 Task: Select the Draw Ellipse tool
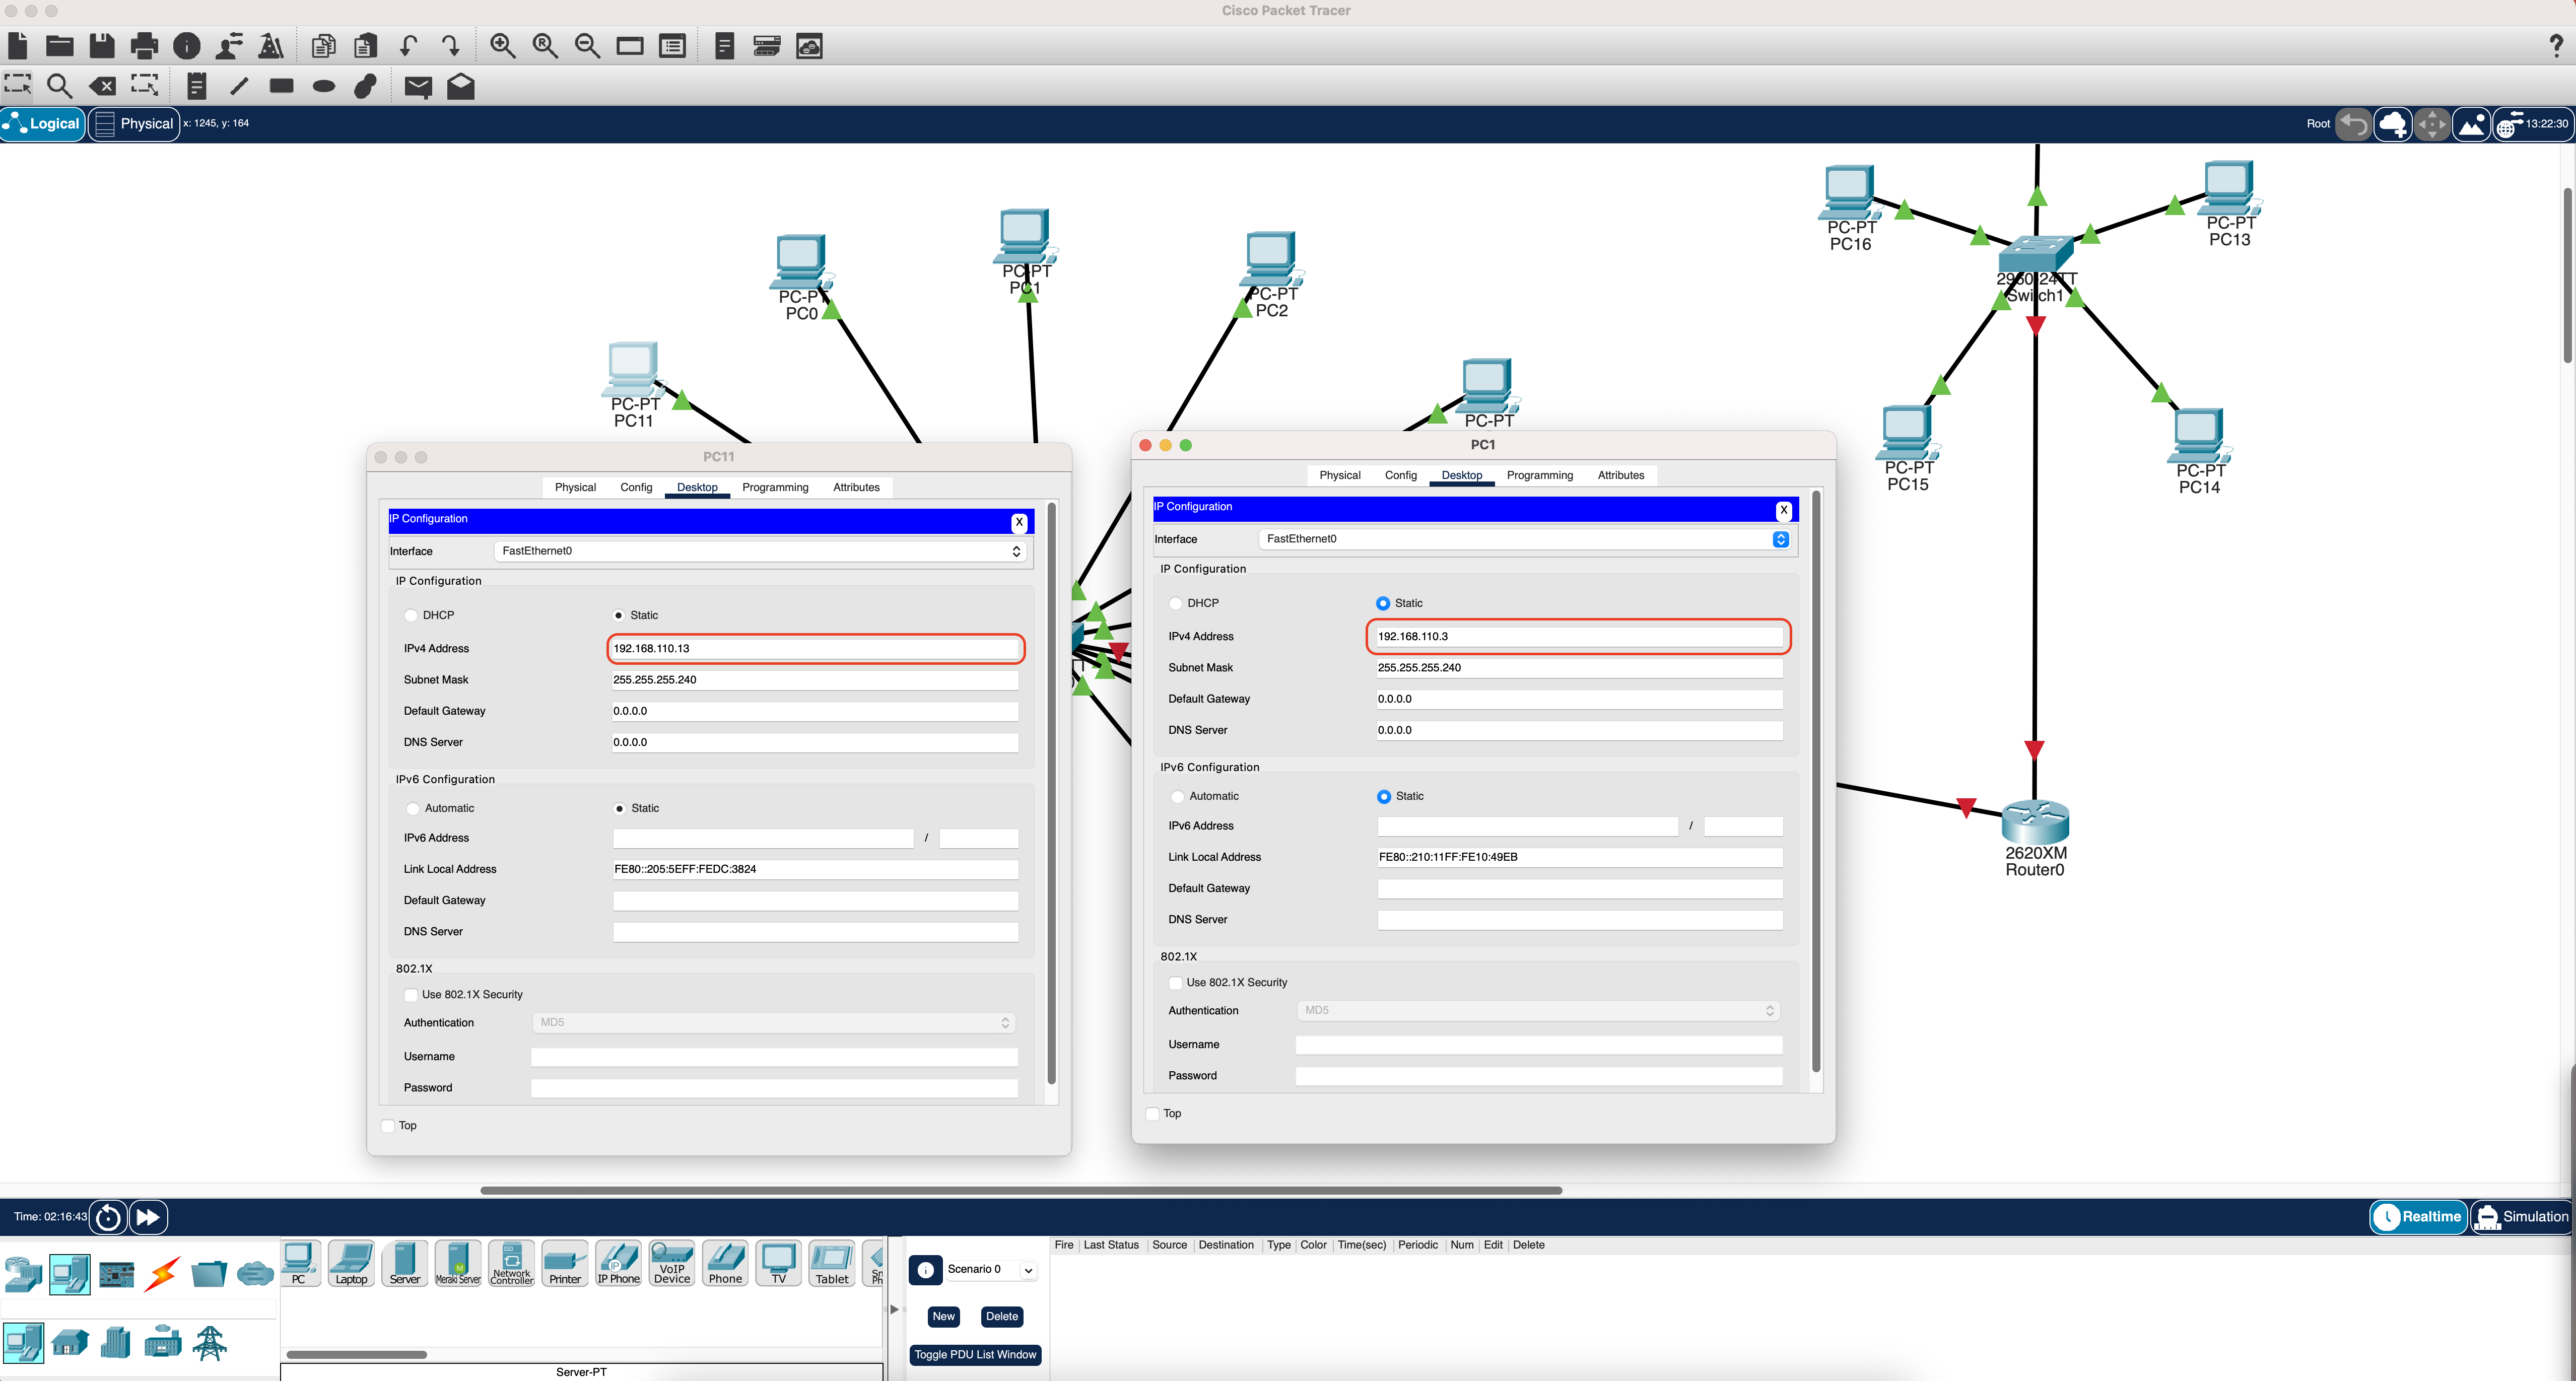coord(324,86)
